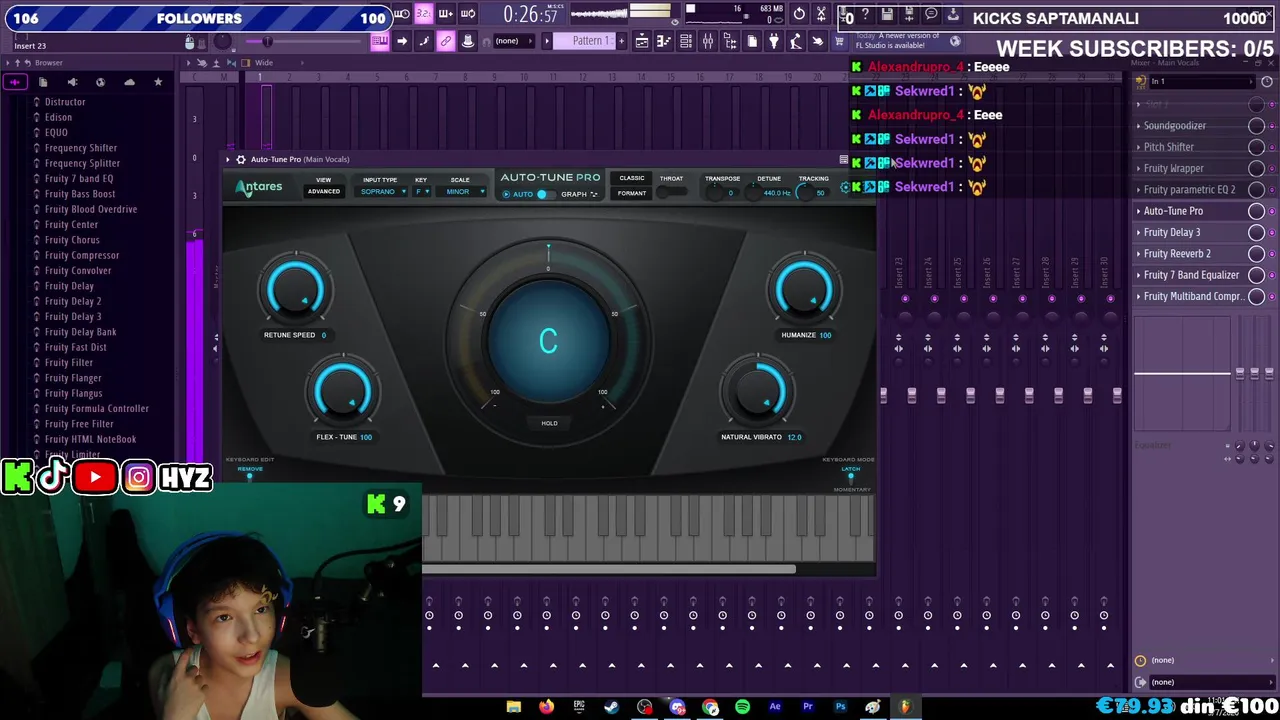
Task: Click the Auto-Tune keyboard horizontal scrollbar
Action: [608, 569]
